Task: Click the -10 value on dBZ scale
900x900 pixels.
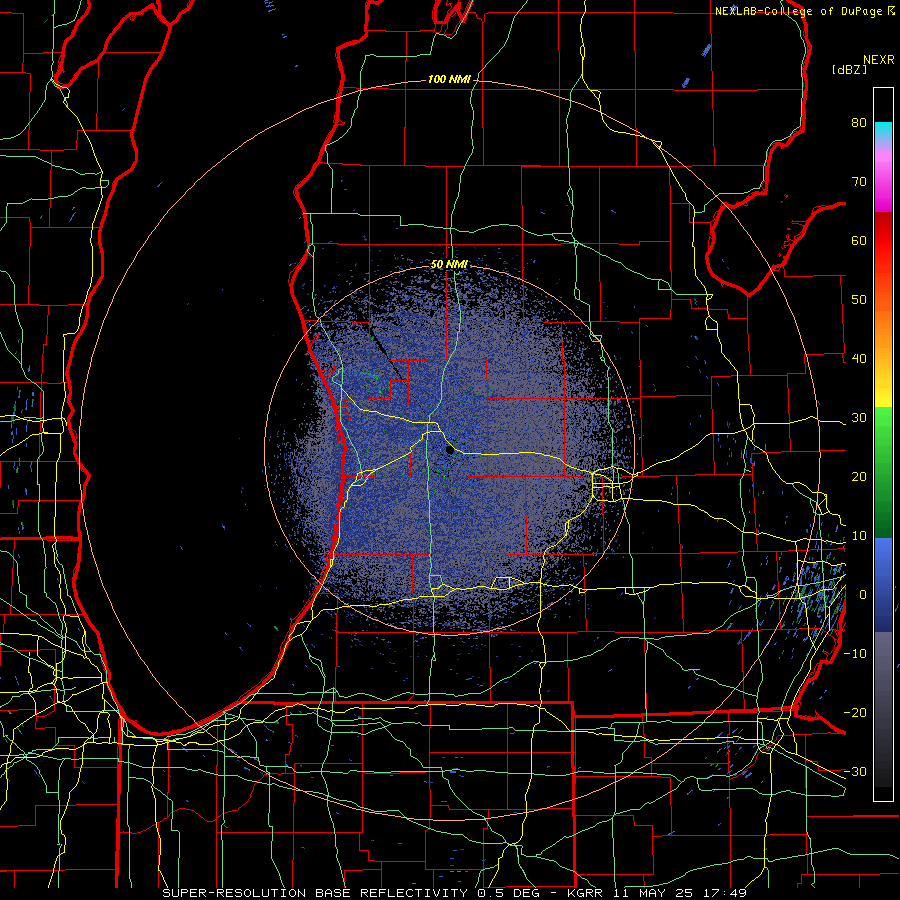Action: [x=855, y=654]
